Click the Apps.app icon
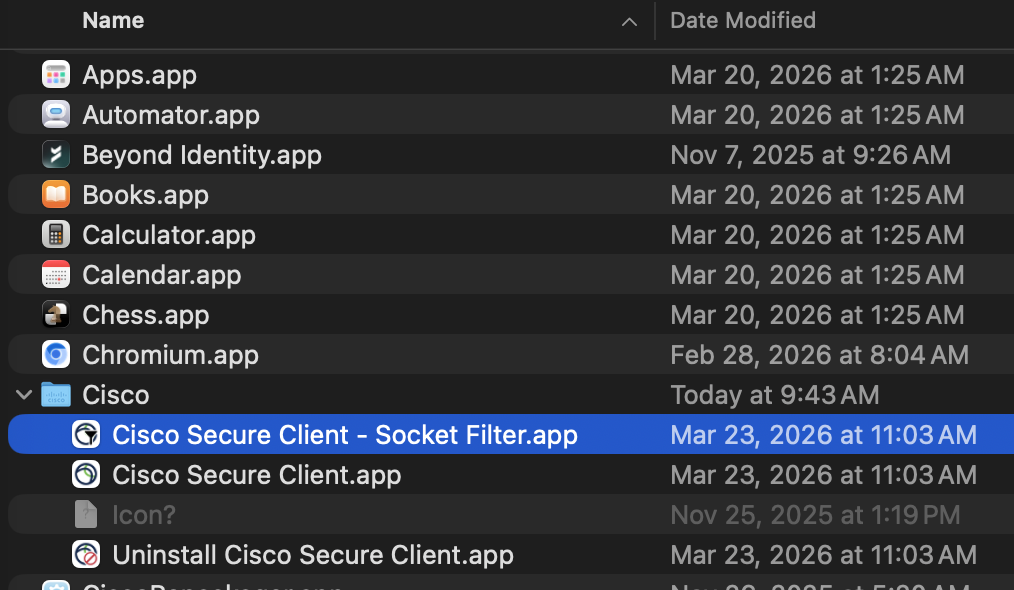 (56, 74)
